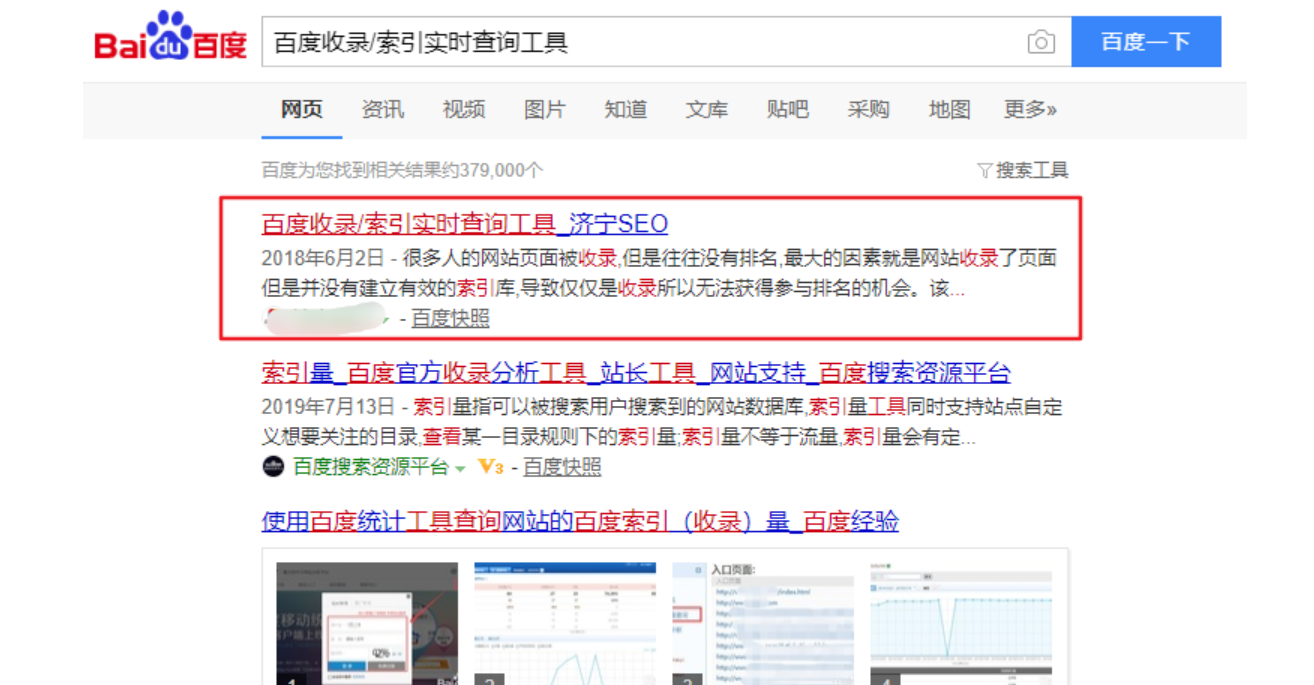Click the 百度一下 search button
Image resolution: width=1314 pixels, height=685 pixels.
click(1146, 42)
